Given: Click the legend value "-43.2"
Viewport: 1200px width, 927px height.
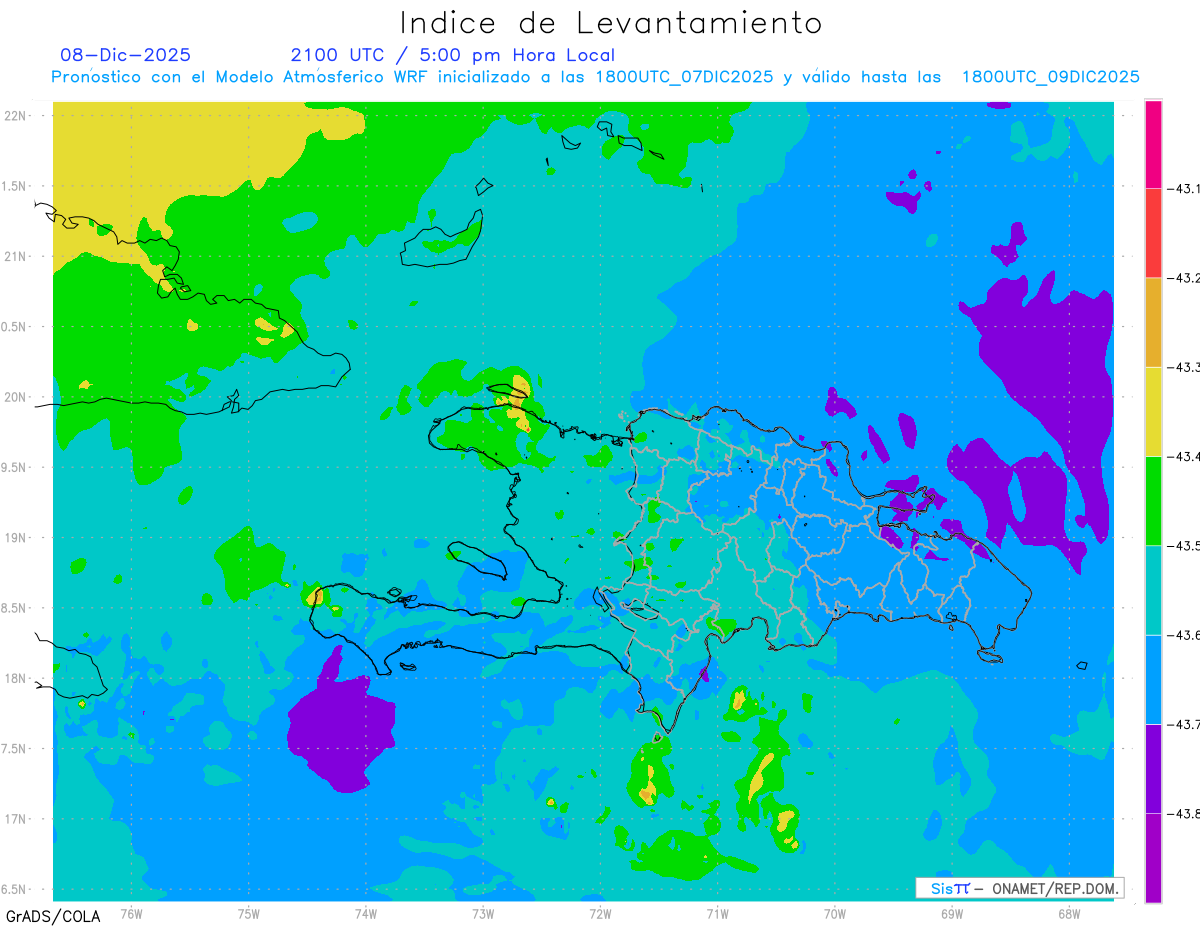Looking at the screenshot, I should pos(1184,278).
